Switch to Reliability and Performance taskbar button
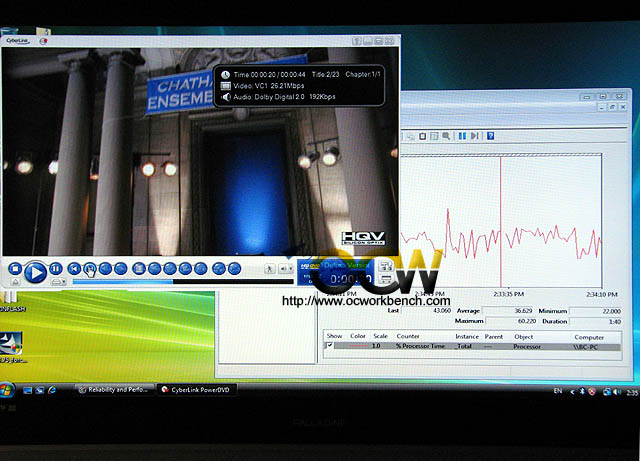640x461 pixels. (x=115, y=390)
